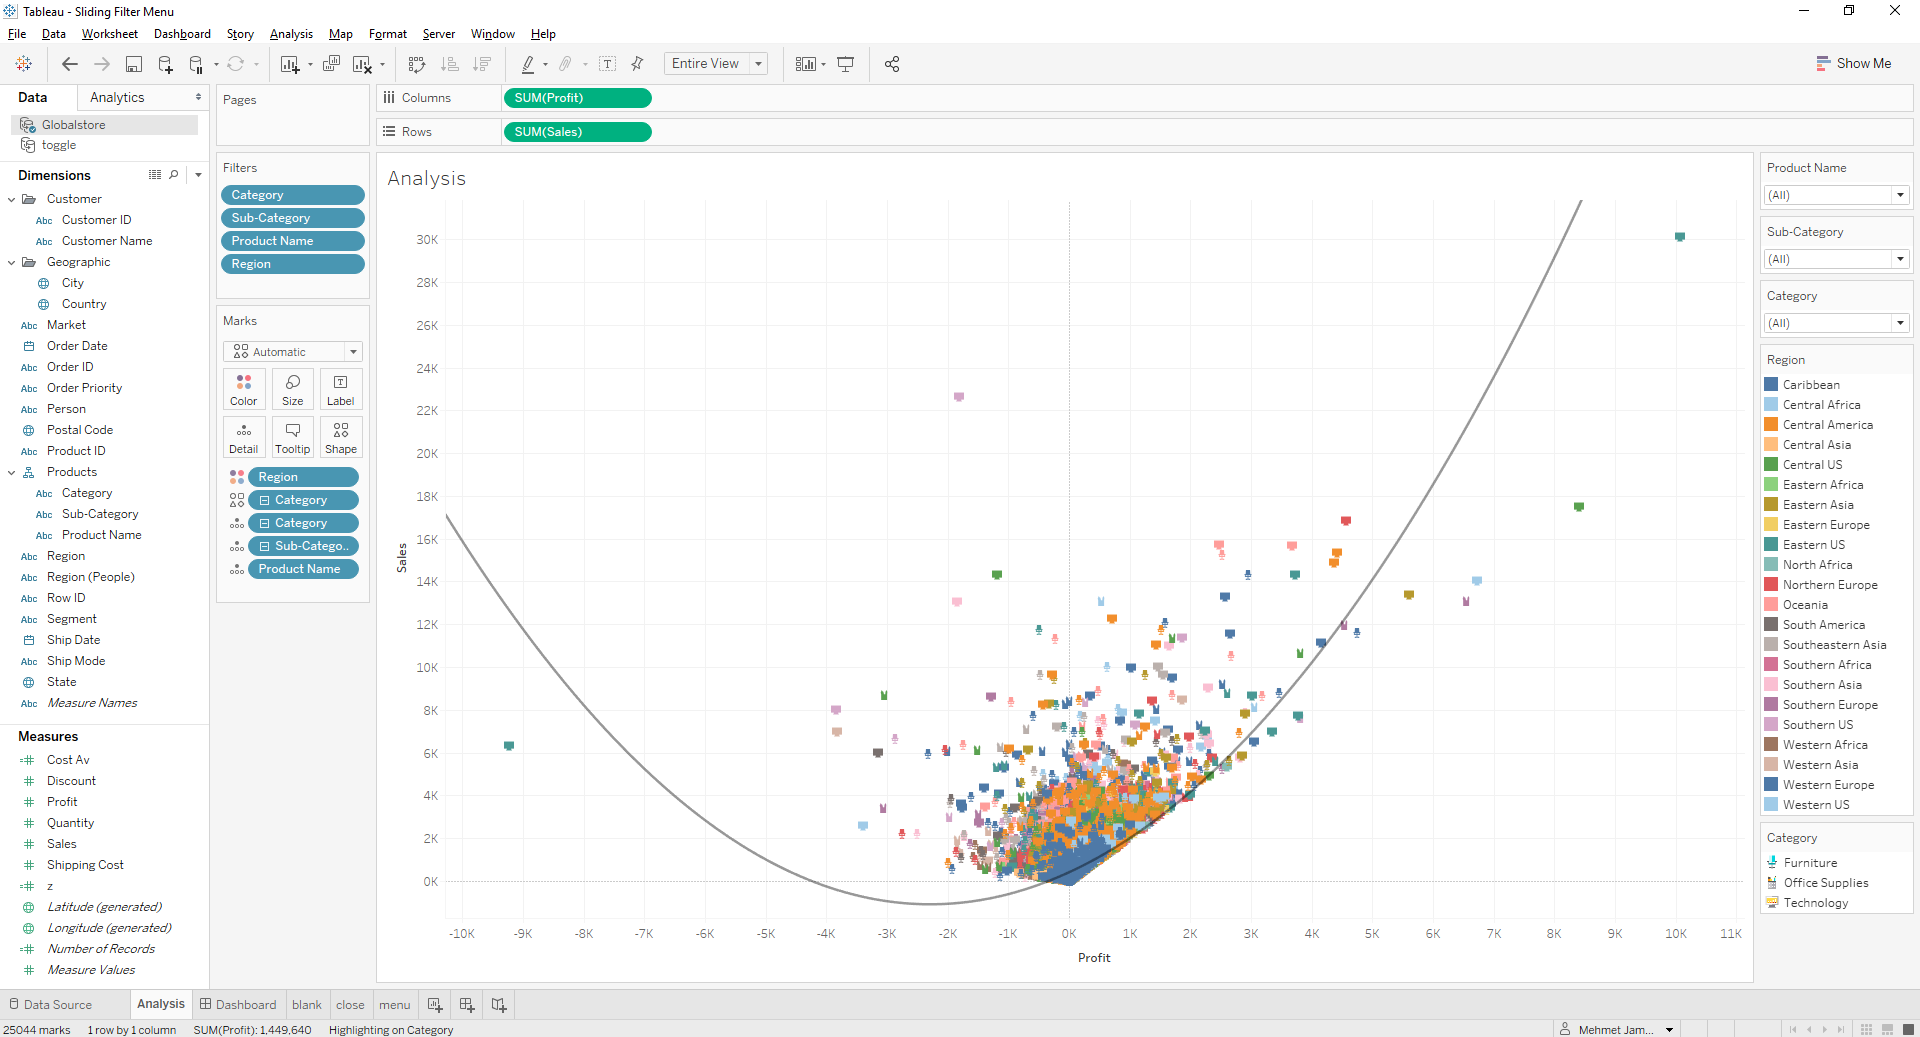Viewport: 1920px width, 1037px height.
Task: Open the Format menu
Action: pyautogui.click(x=388, y=34)
